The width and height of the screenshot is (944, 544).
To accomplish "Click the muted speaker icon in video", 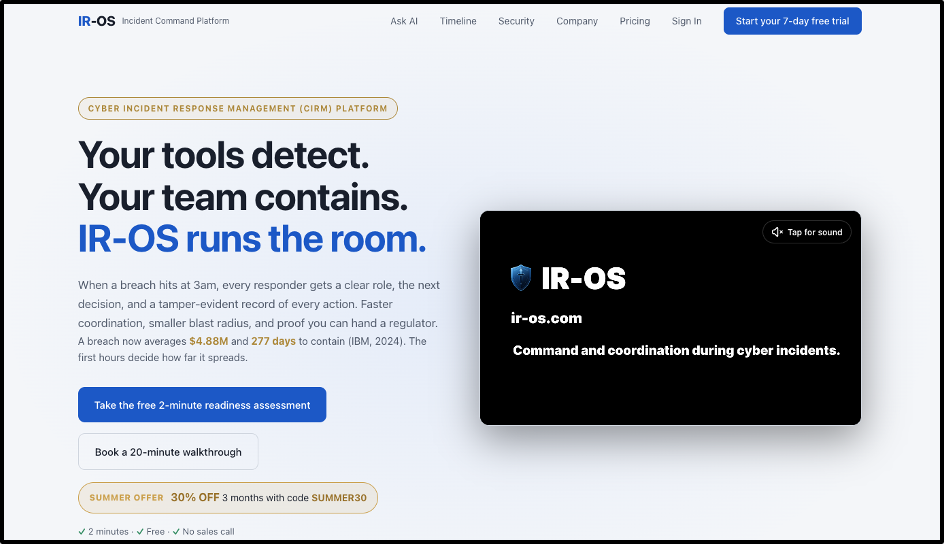I will pyautogui.click(x=777, y=232).
